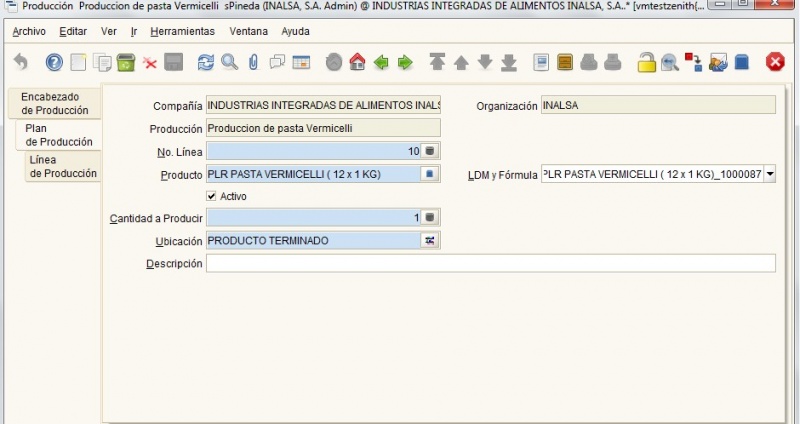Viewport: 800px width, 424px height.
Task: Refresh data with the blue arrows icon
Action: pos(206,62)
